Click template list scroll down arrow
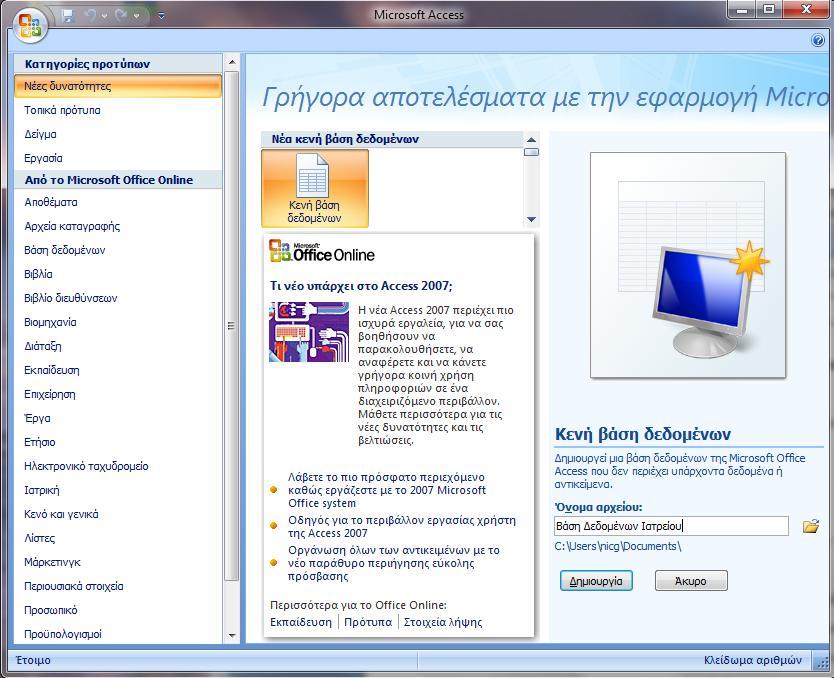 pyautogui.click(x=531, y=219)
